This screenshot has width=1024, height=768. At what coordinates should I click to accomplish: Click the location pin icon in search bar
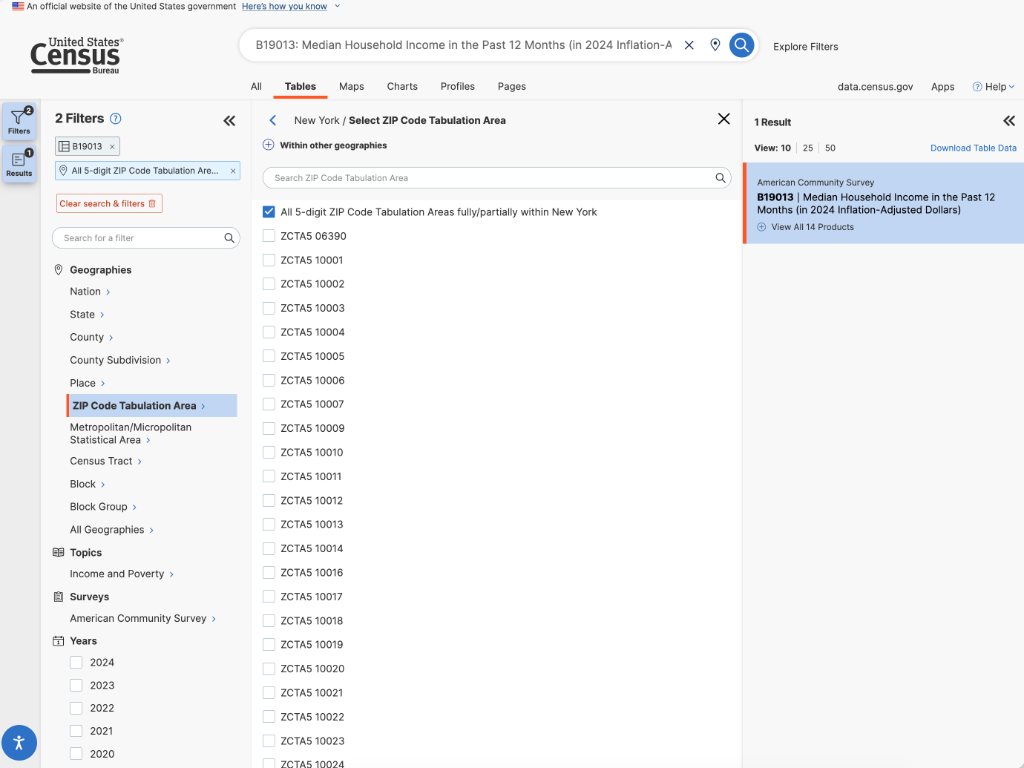pyautogui.click(x=715, y=45)
